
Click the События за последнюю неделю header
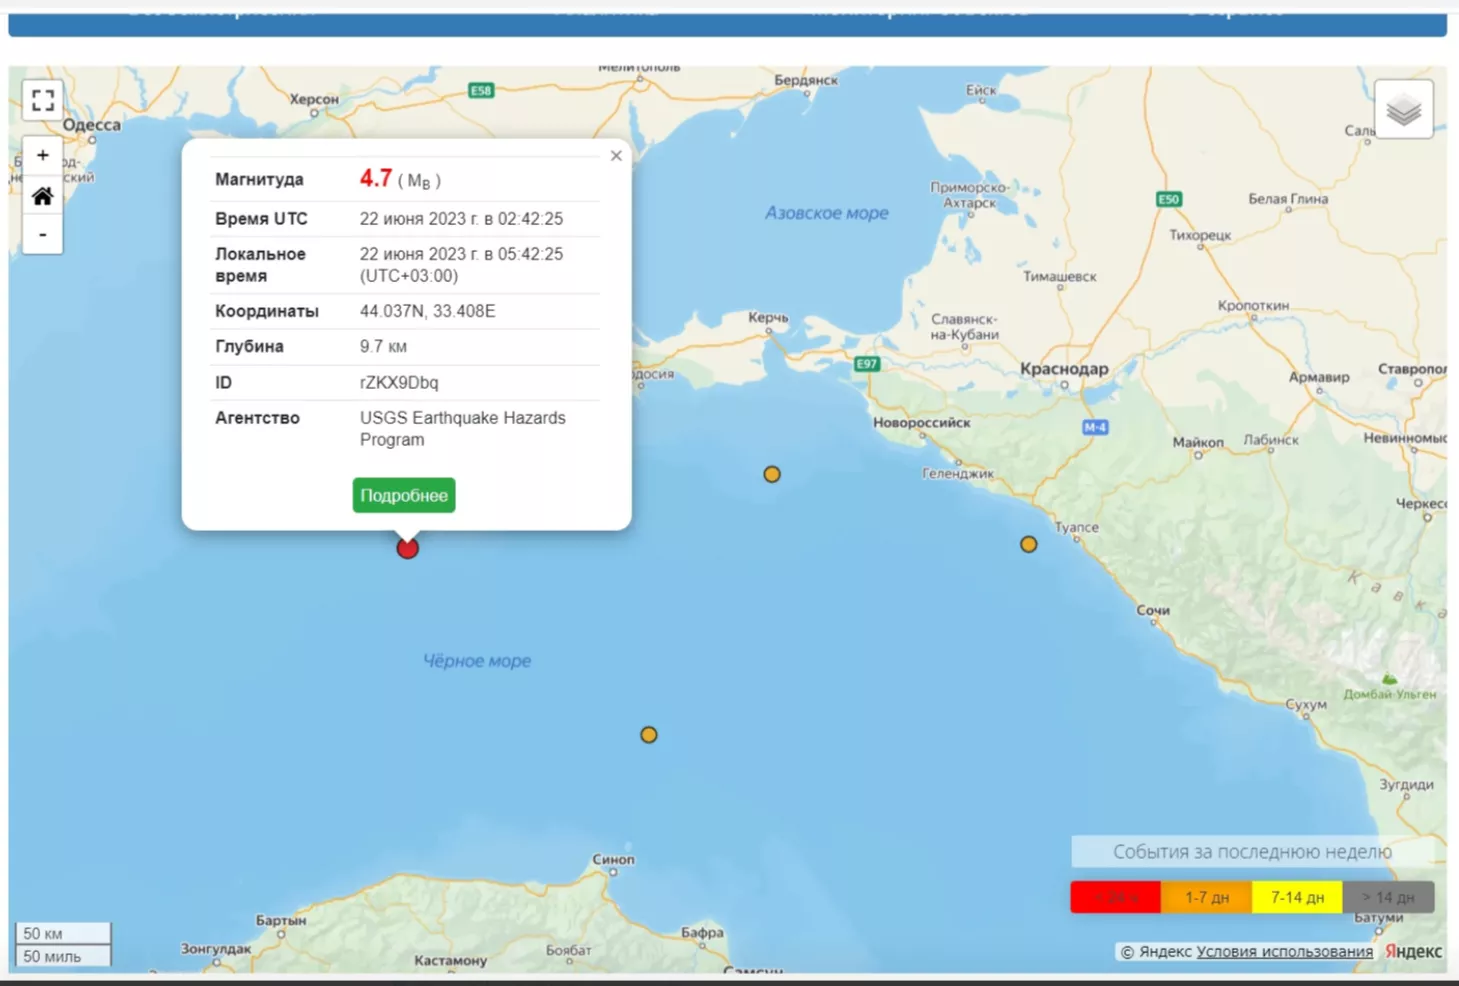tap(1252, 852)
